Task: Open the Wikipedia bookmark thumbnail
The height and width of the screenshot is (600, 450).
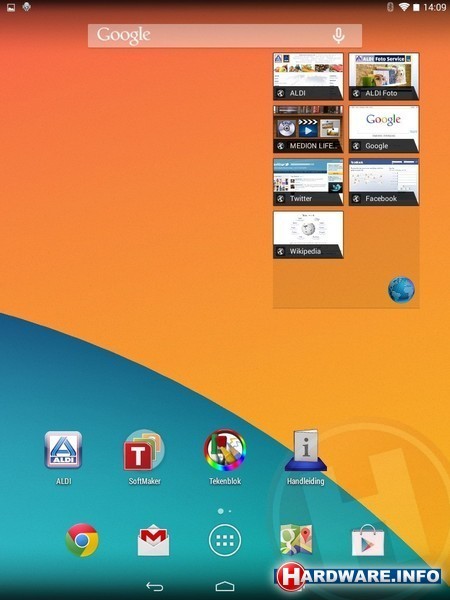Action: (x=308, y=235)
